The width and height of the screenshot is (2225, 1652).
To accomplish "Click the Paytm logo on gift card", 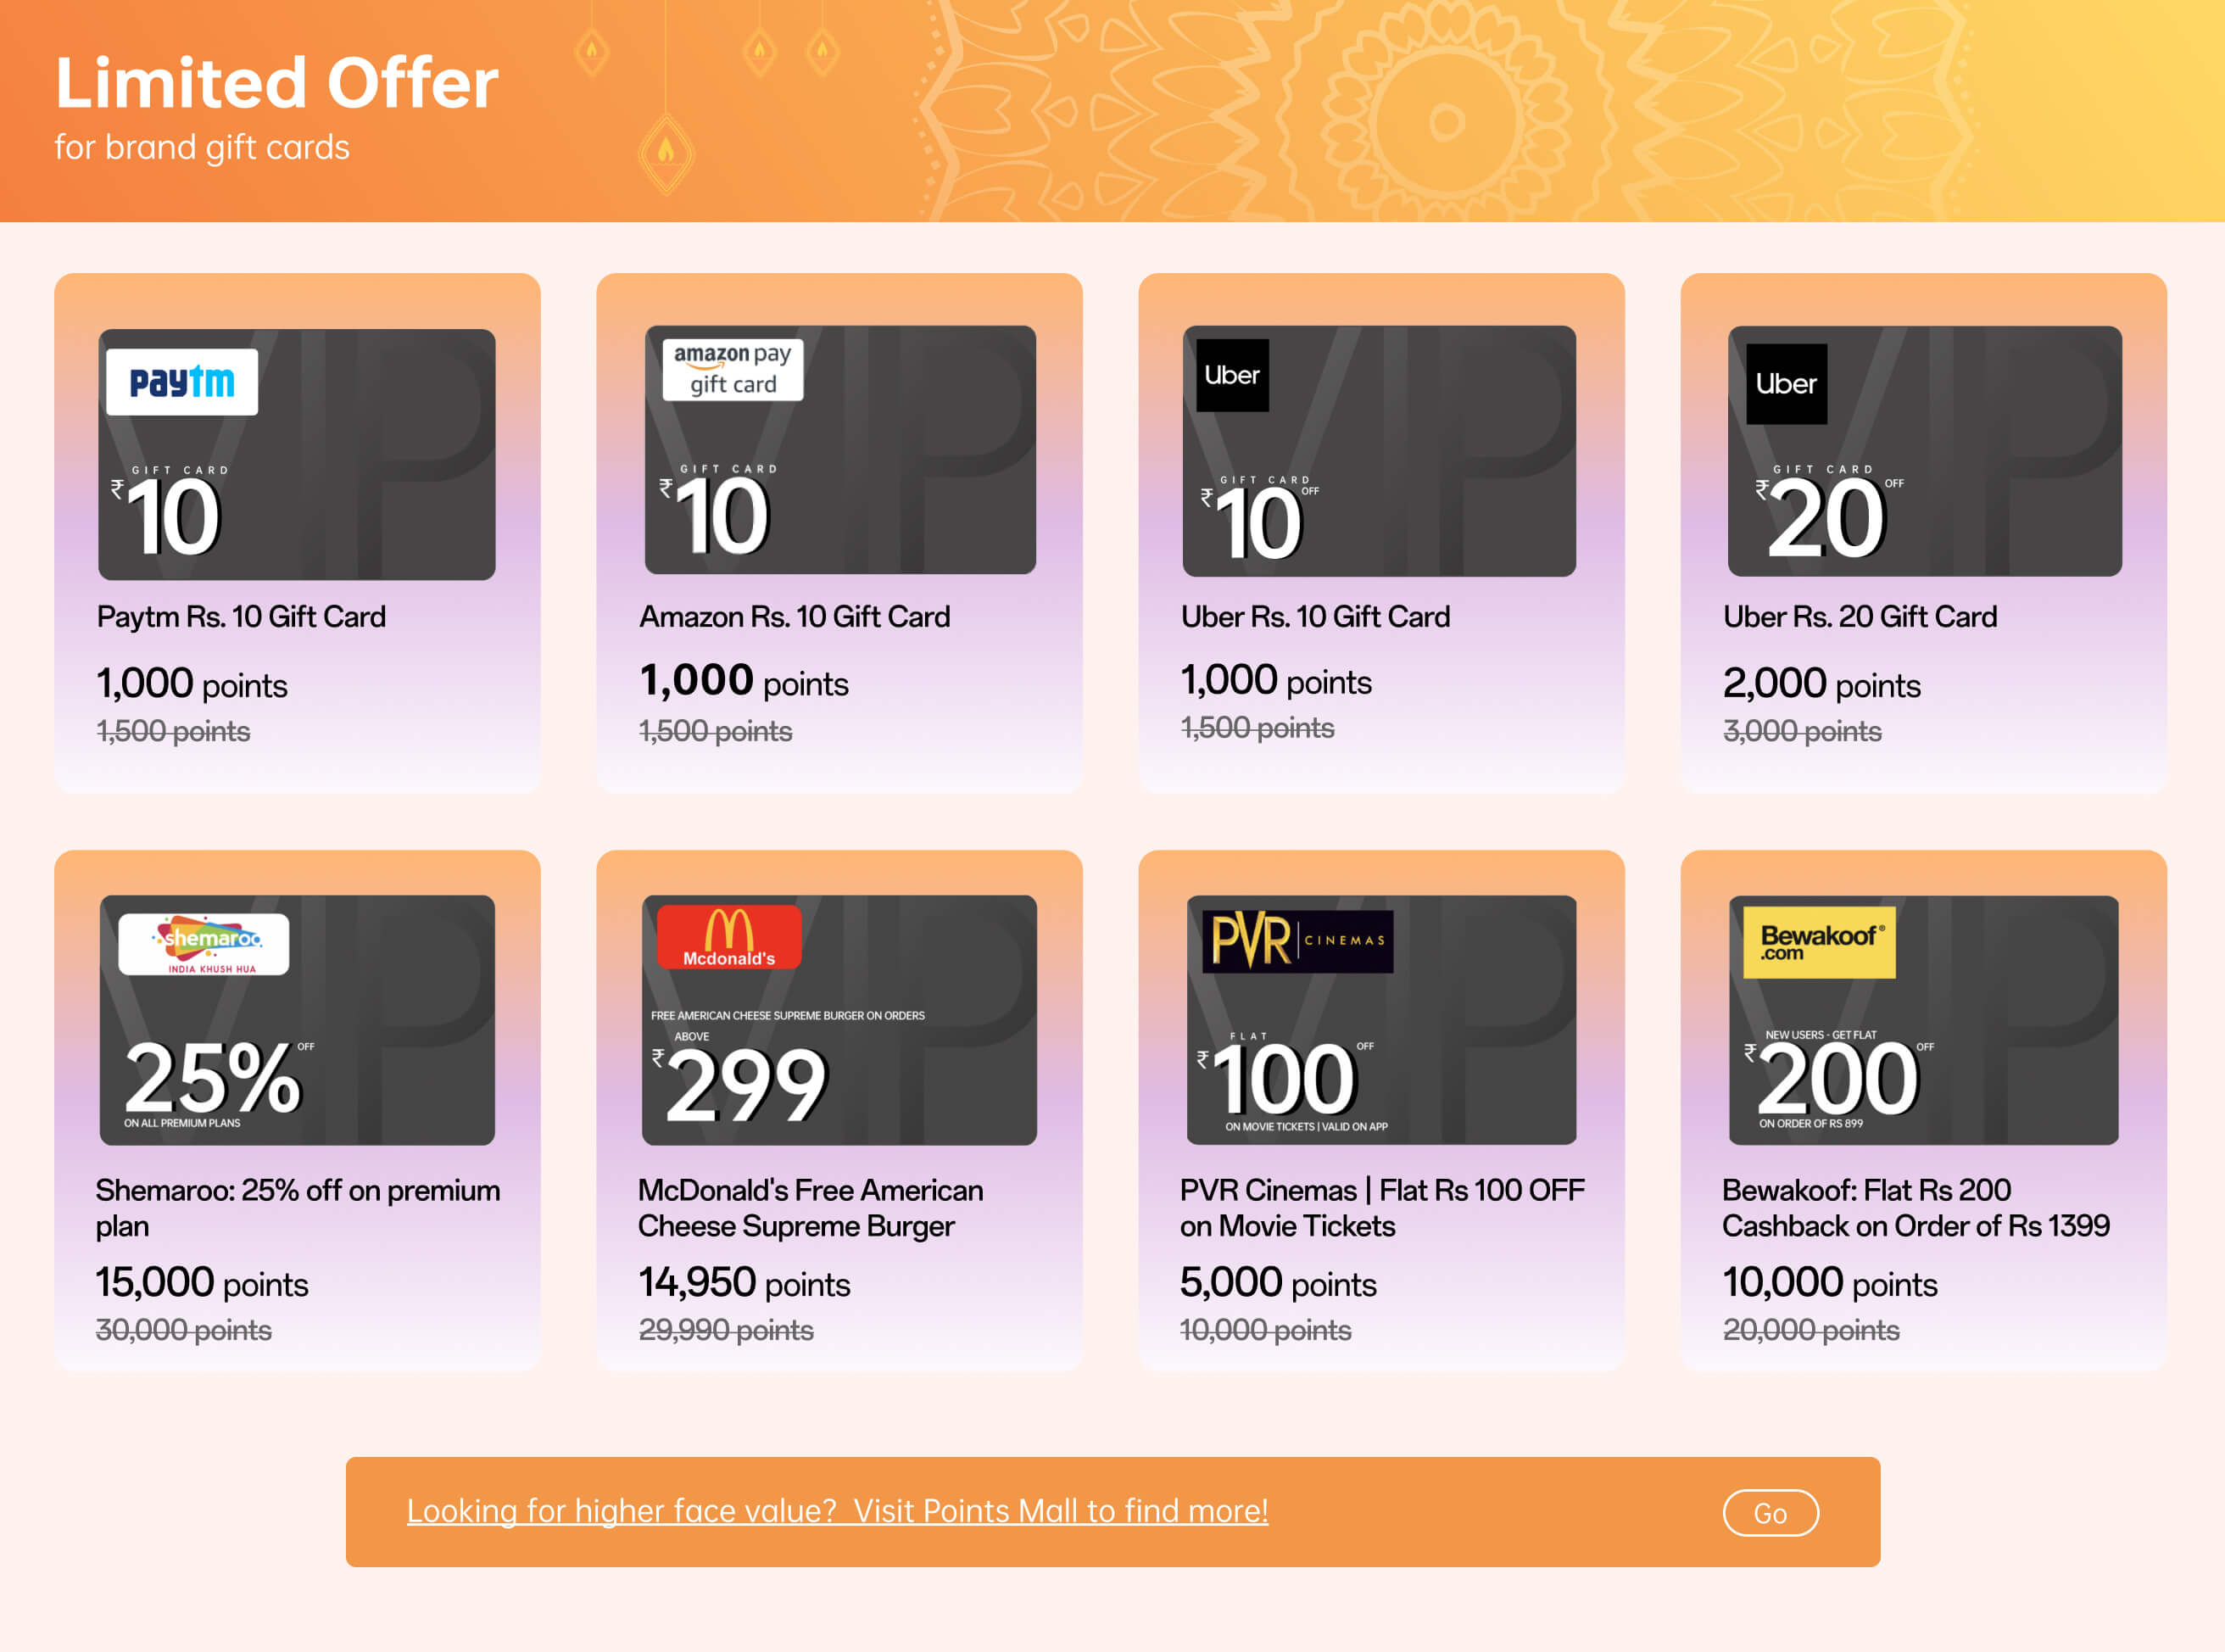I will [x=181, y=382].
